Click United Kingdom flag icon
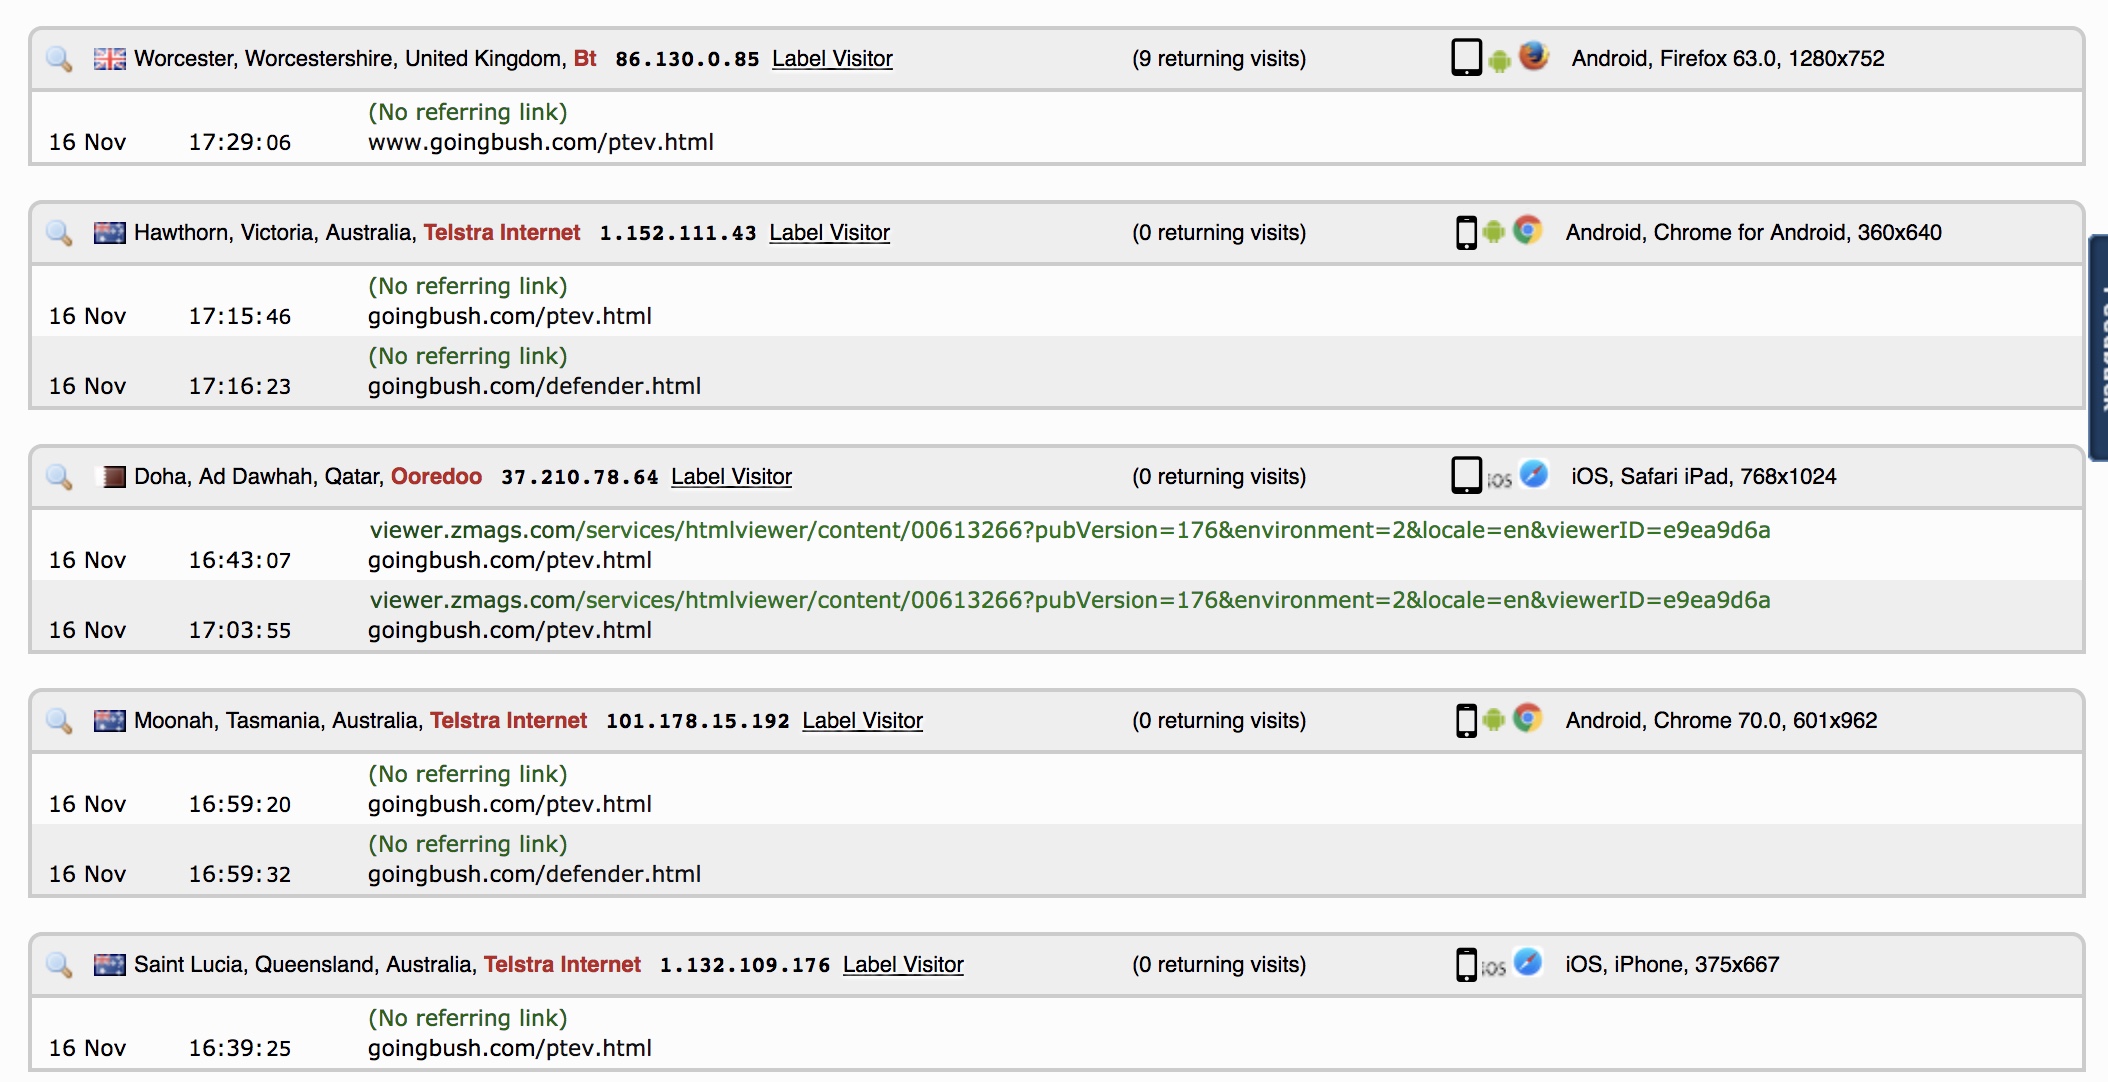 (x=109, y=59)
